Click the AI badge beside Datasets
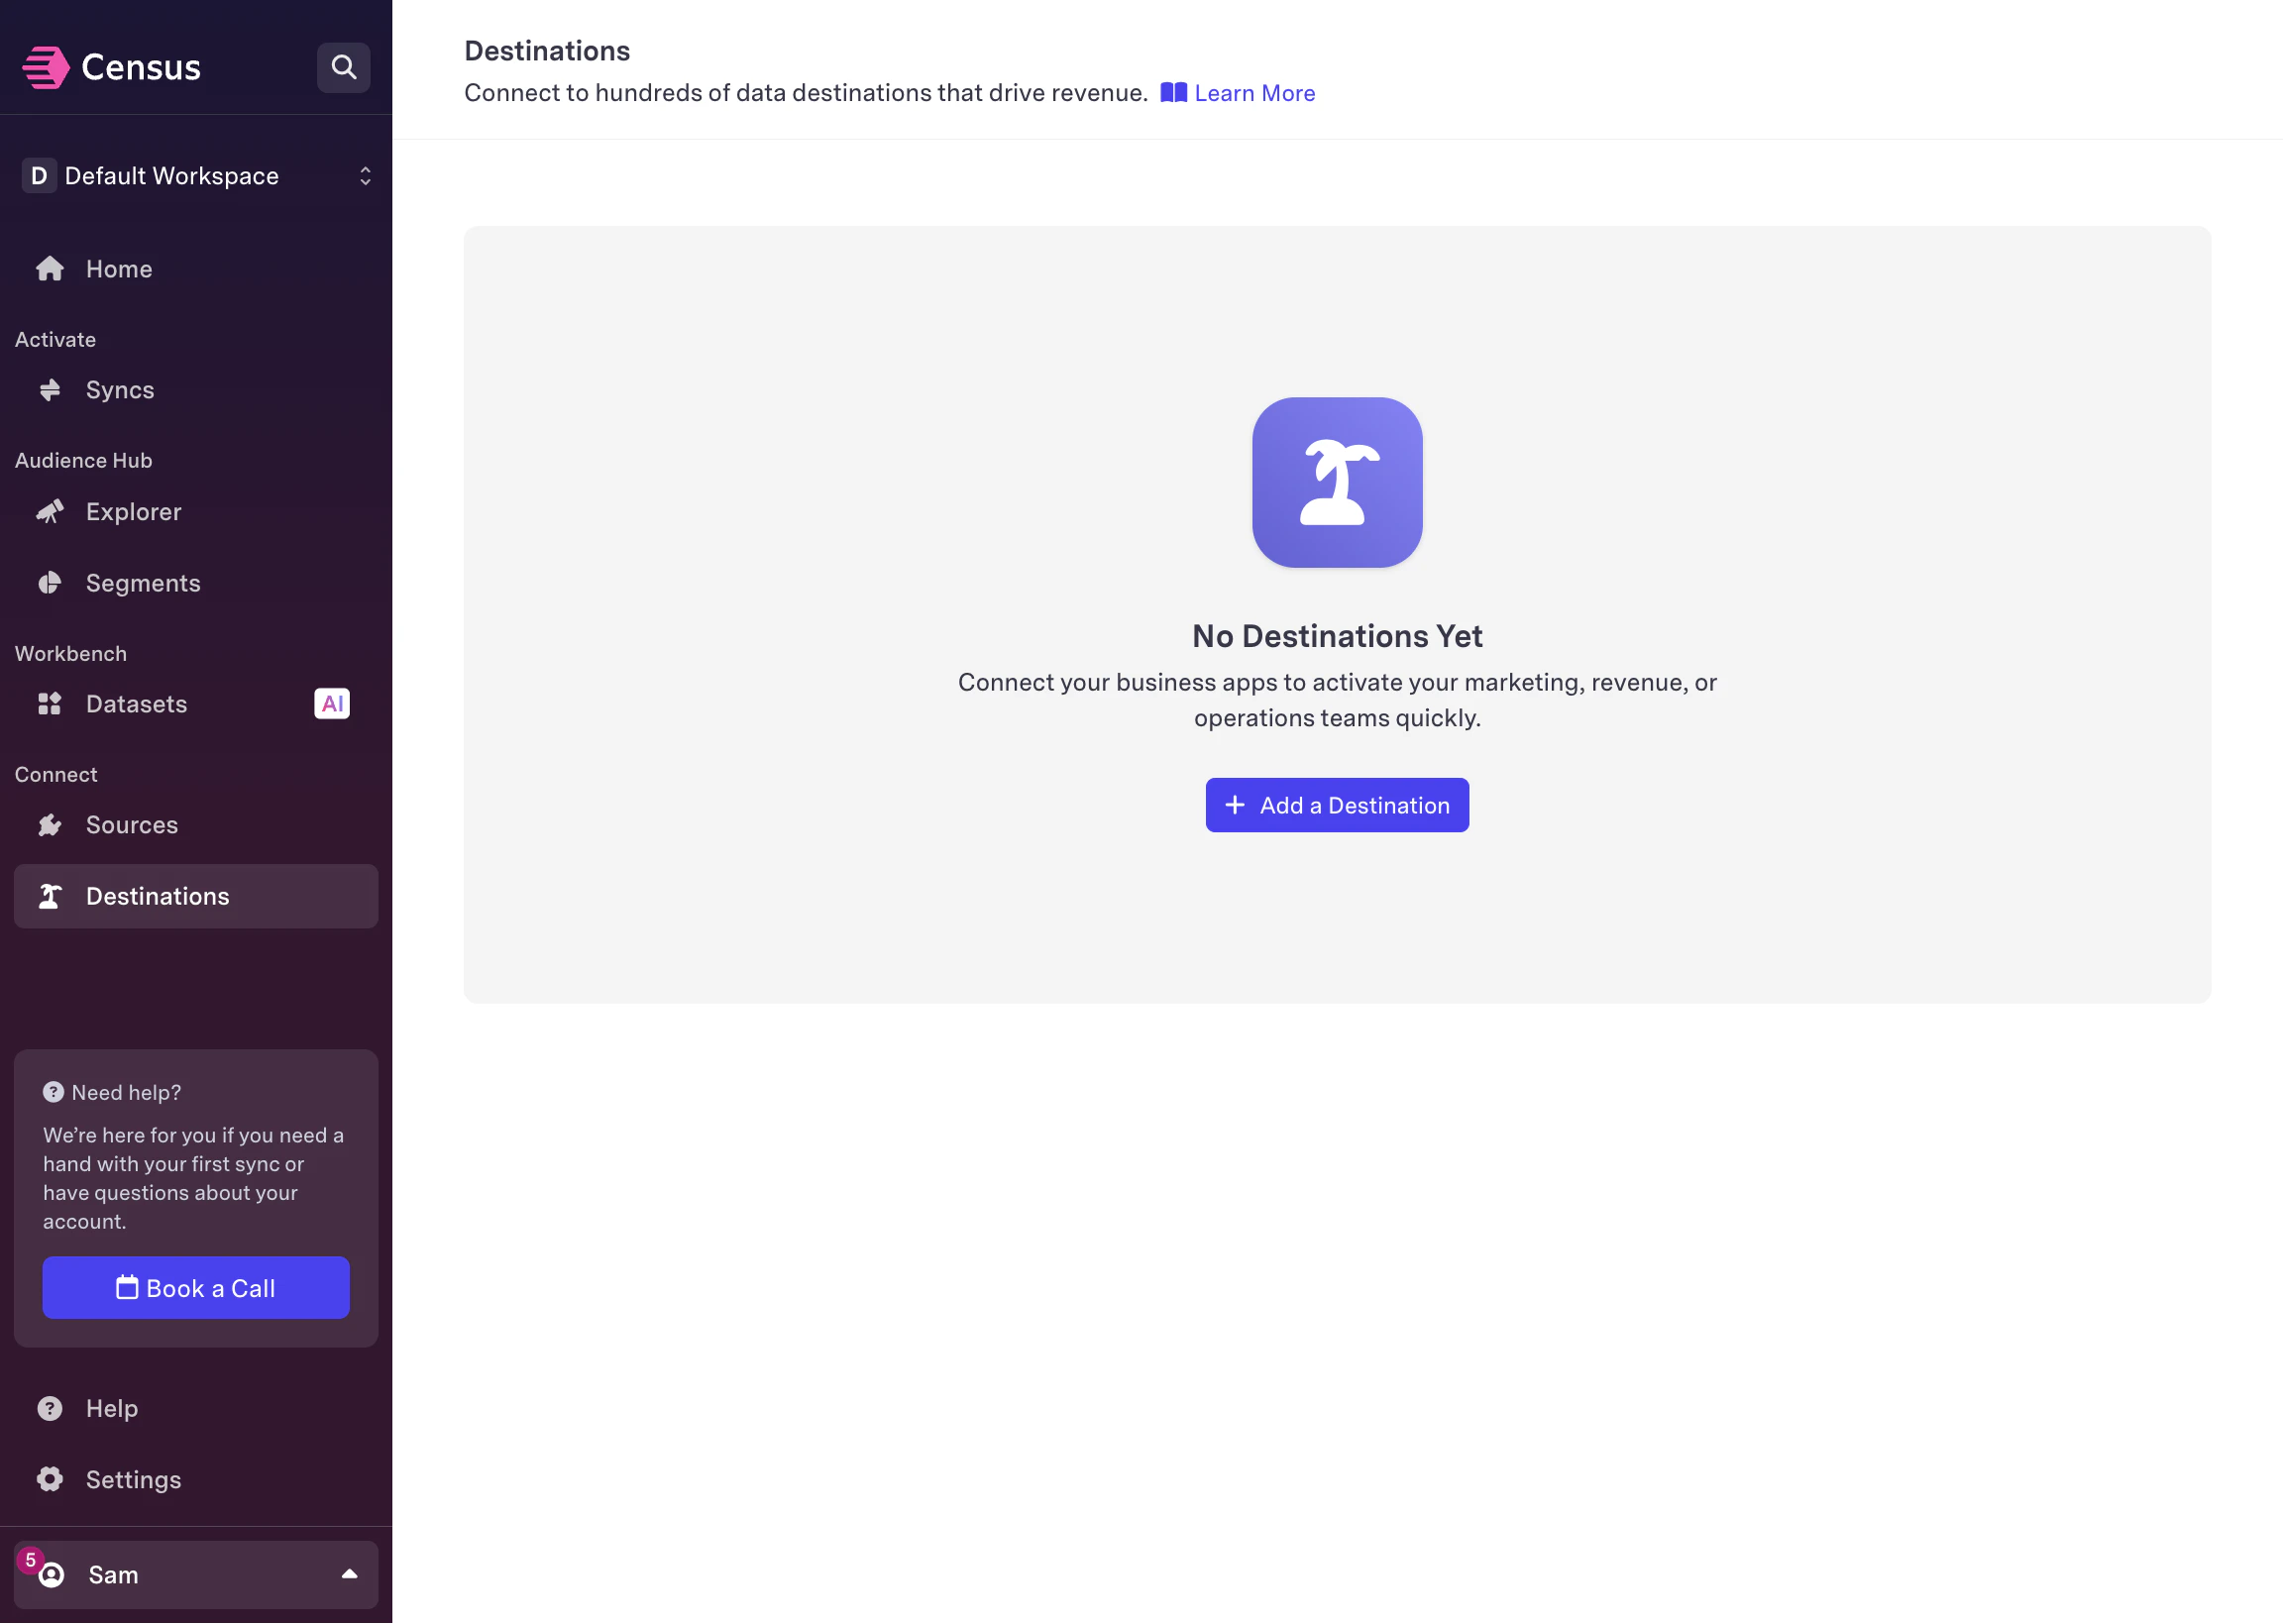Viewport: 2283px width, 1624px height. click(332, 704)
